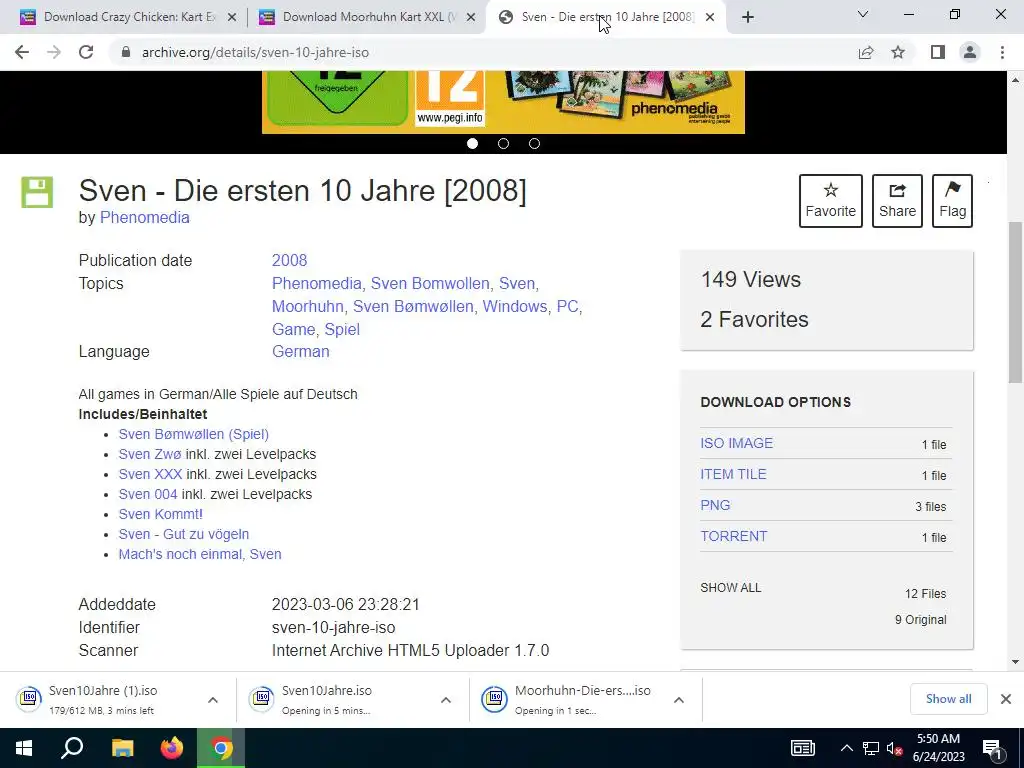Image resolution: width=1024 pixels, height=768 pixels.
Task: Select the third carousel image dot
Action: point(534,144)
